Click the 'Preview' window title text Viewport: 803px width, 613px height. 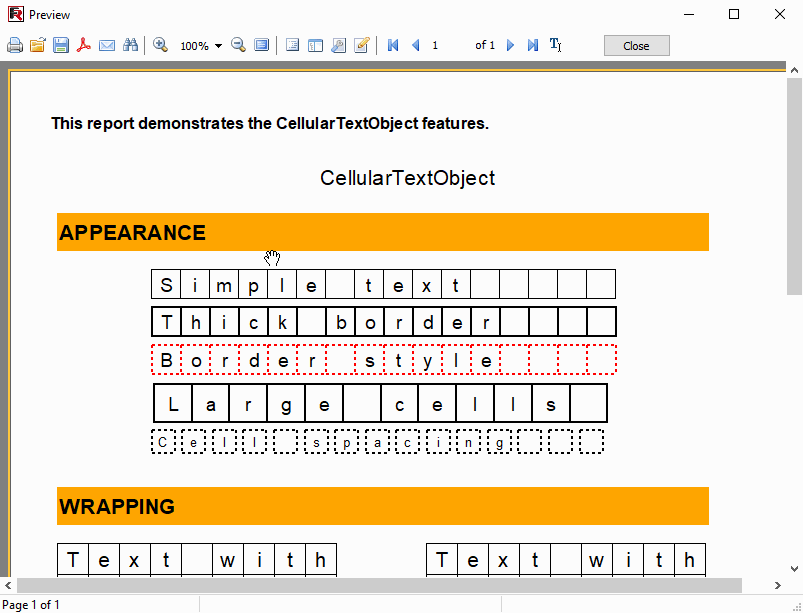point(50,15)
